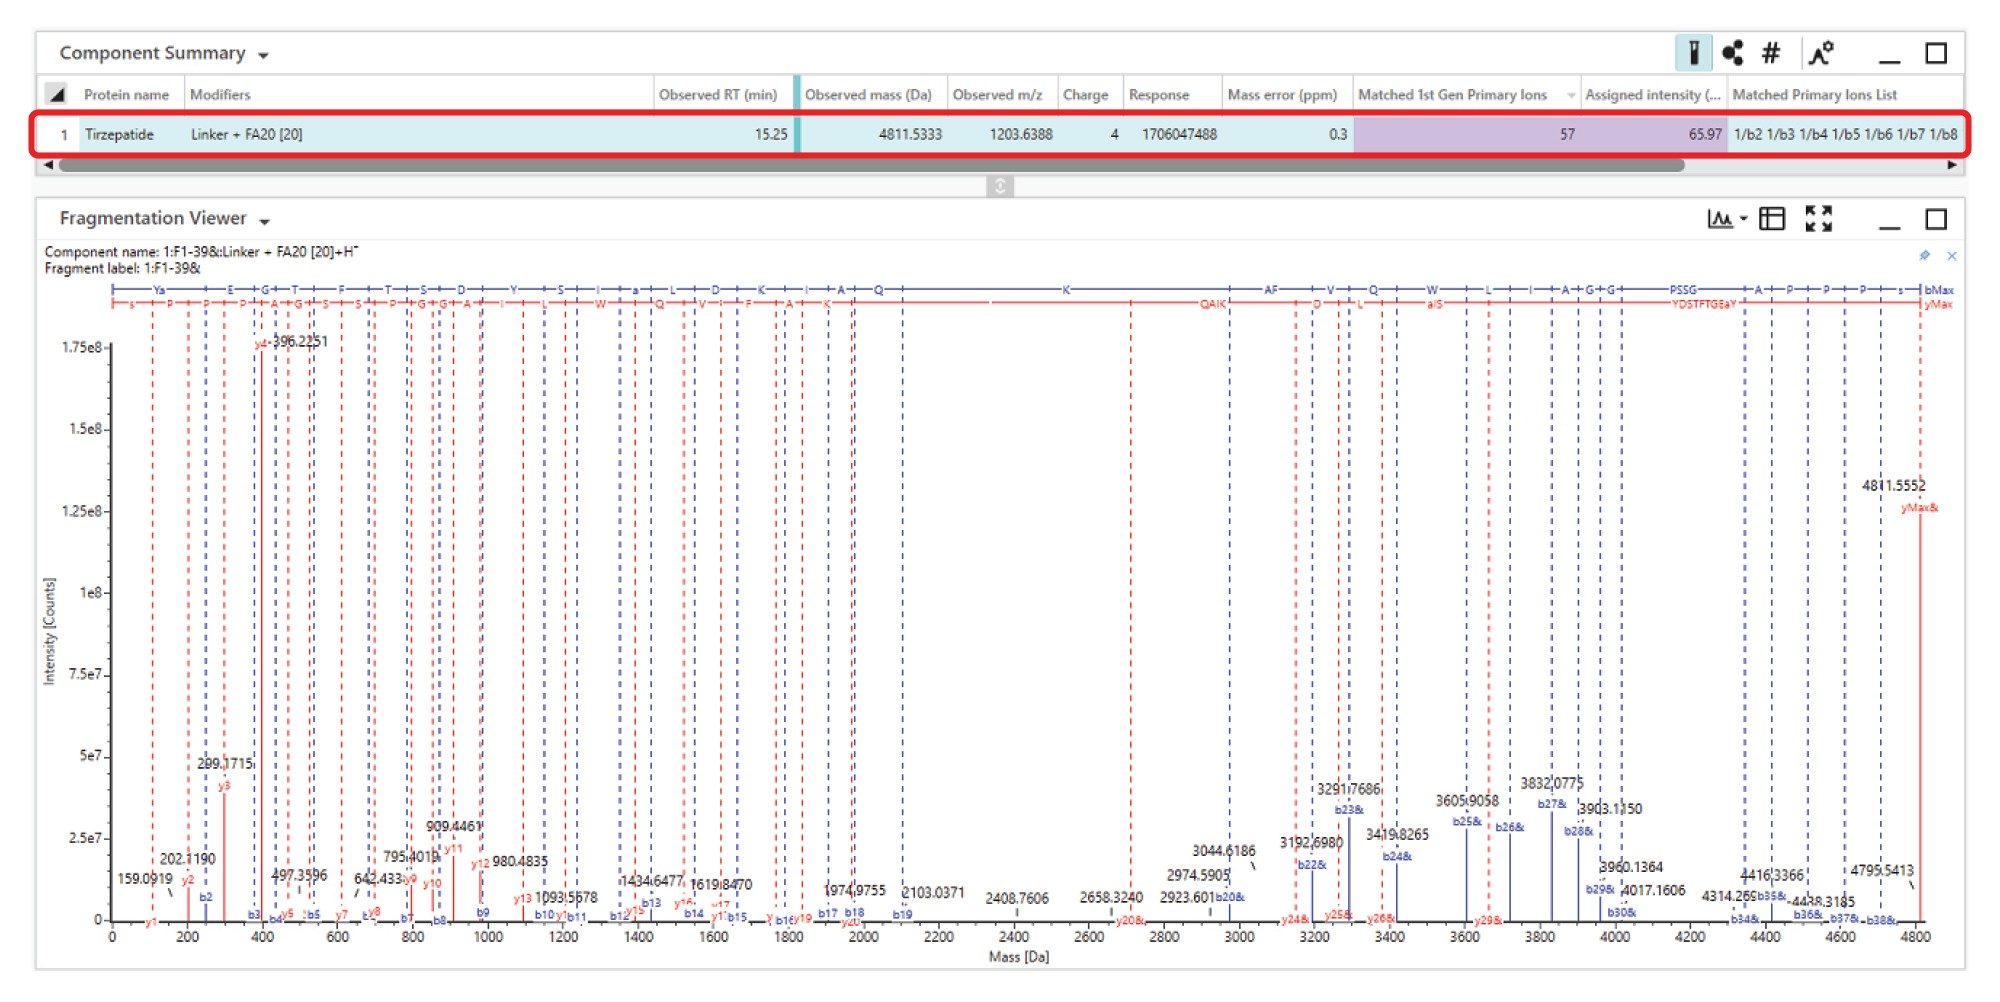Sort by Charge column header

(x=1085, y=95)
